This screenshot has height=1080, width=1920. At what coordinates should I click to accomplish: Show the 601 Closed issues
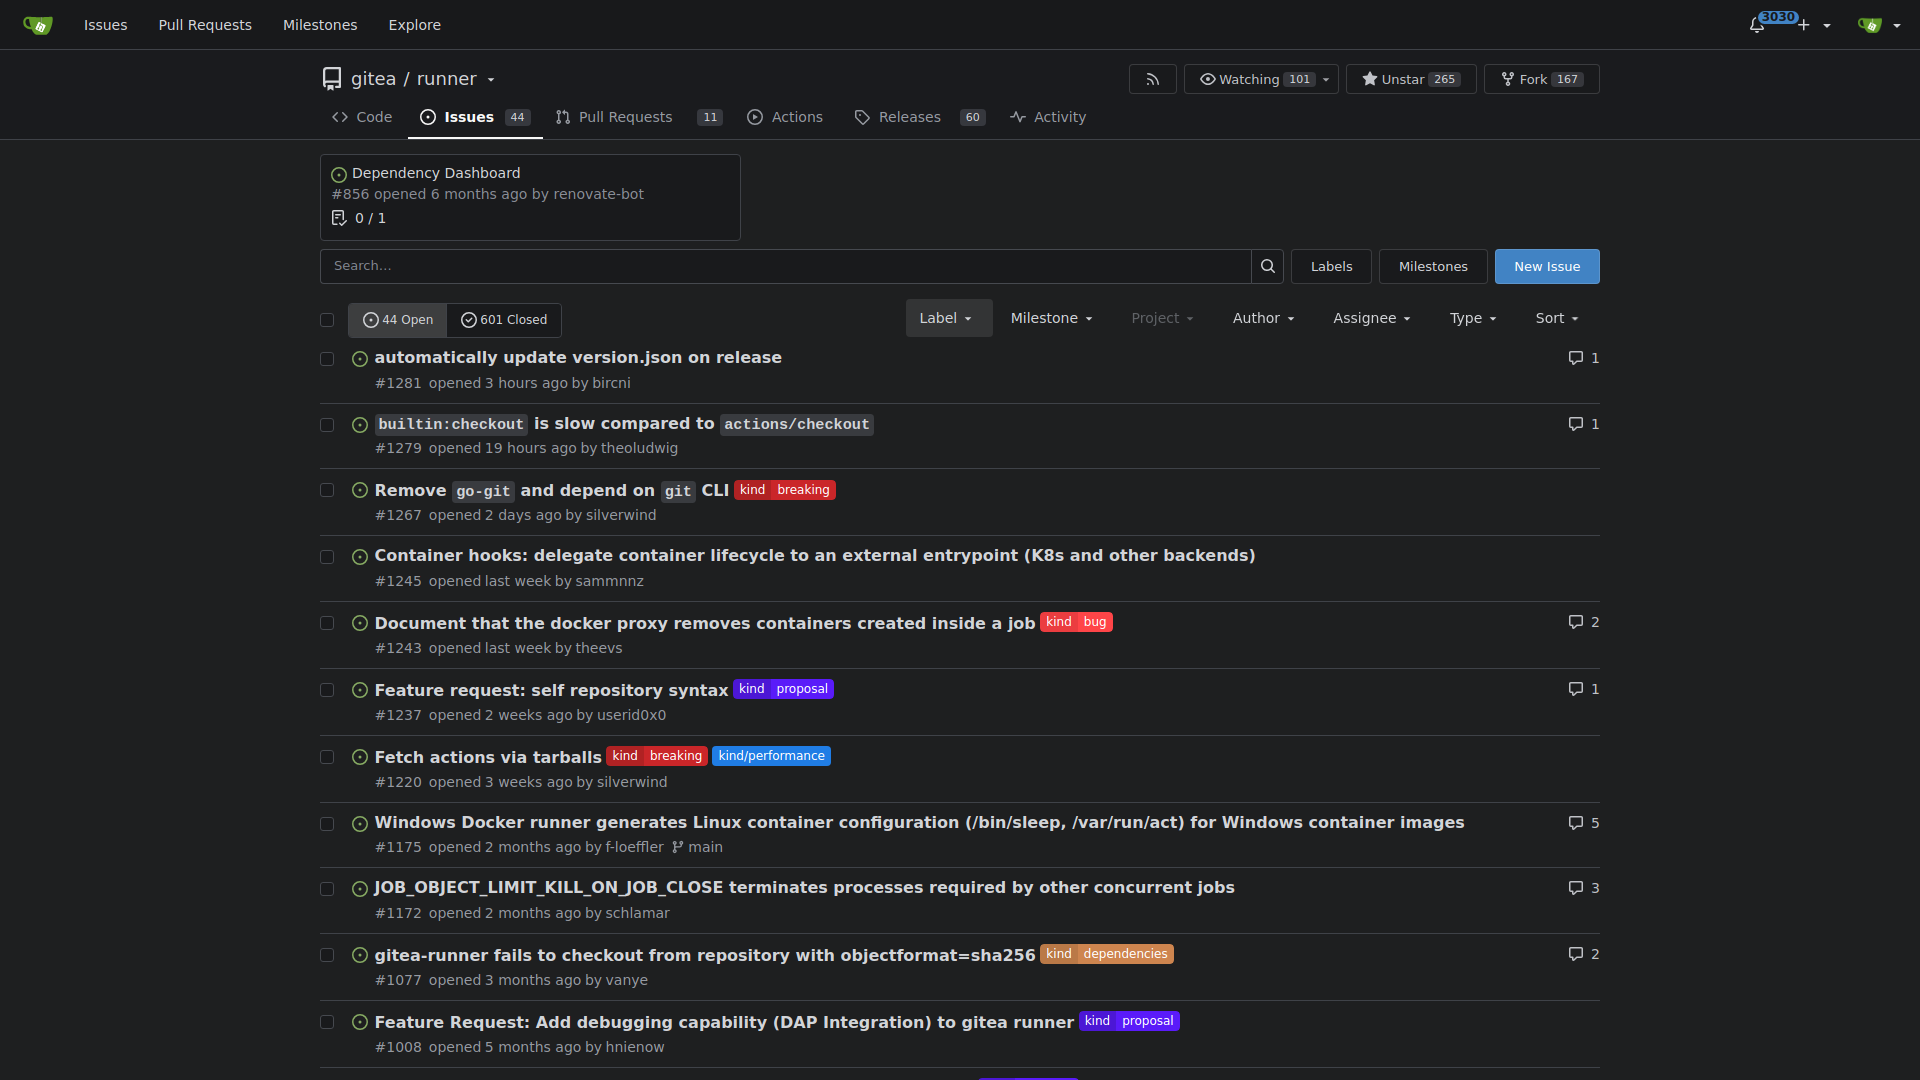[x=504, y=320]
